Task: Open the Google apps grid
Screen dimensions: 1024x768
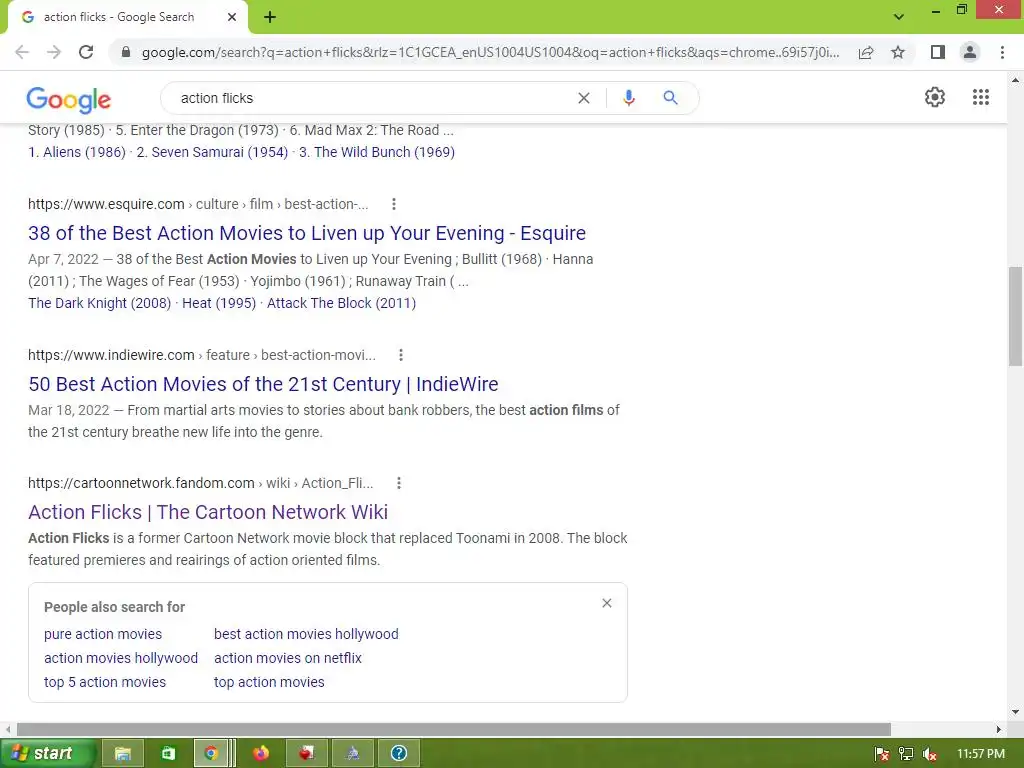Action: point(981,97)
